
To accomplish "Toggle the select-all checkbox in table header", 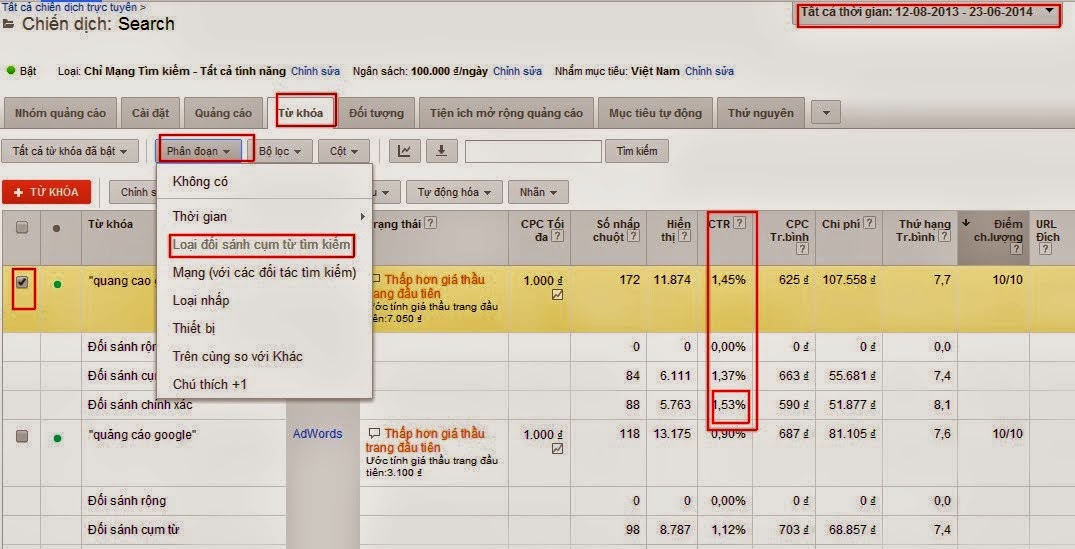I will [x=22, y=228].
